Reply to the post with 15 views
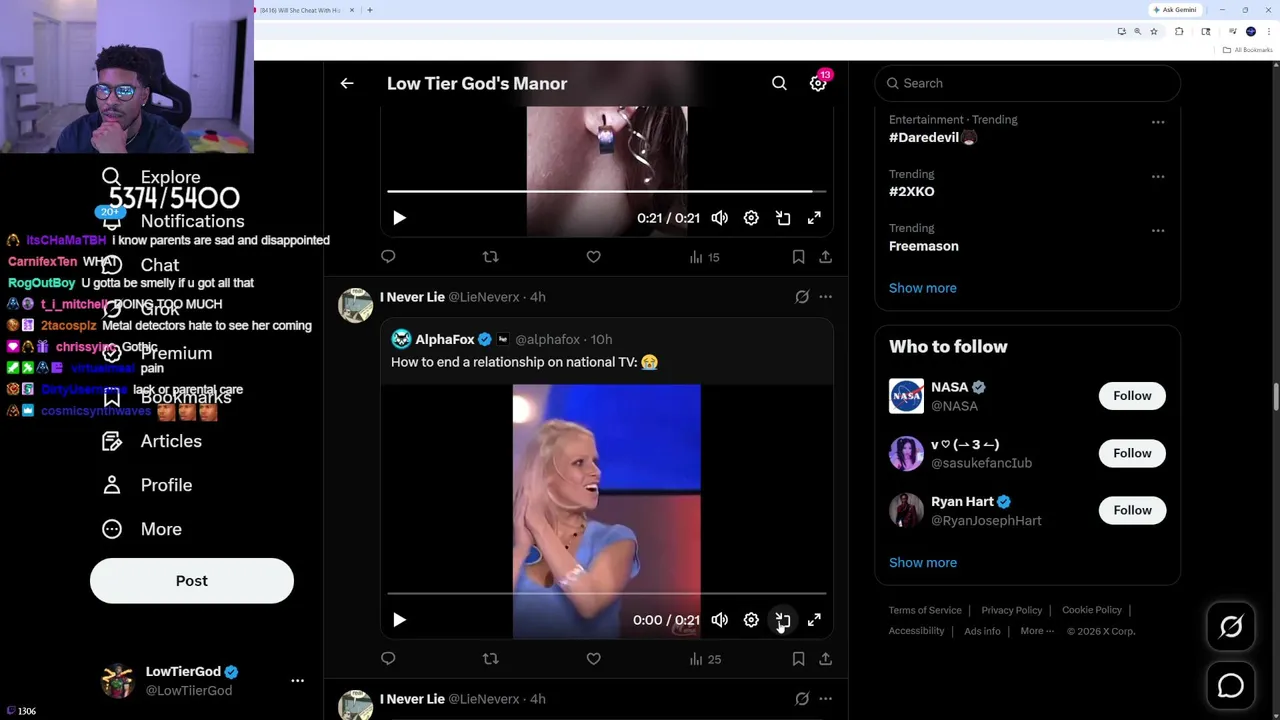 pyautogui.click(x=388, y=257)
